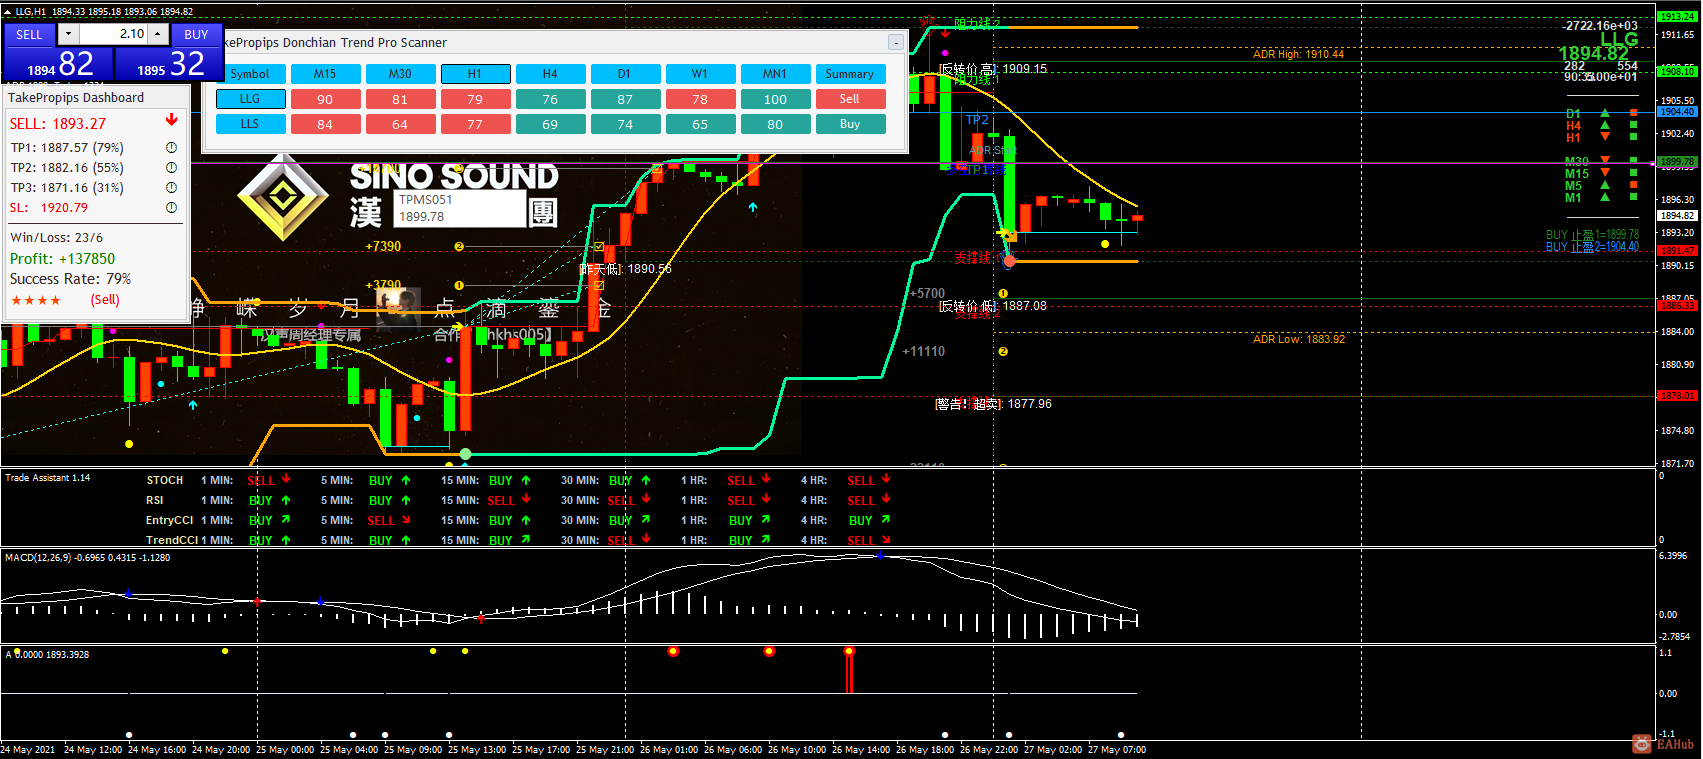Screen dimensions: 1703x759
Task: Switch scanner to the D1 timeframe
Action: pyautogui.click(x=625, y=74)
